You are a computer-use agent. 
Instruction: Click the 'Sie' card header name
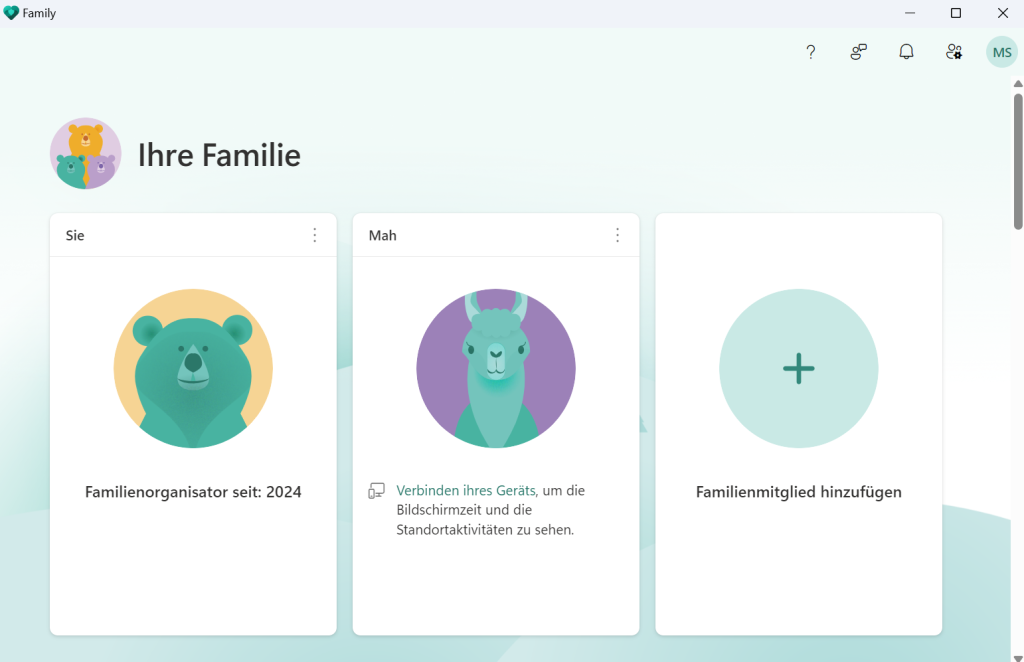pyautogui.click(x=75, y=236)
